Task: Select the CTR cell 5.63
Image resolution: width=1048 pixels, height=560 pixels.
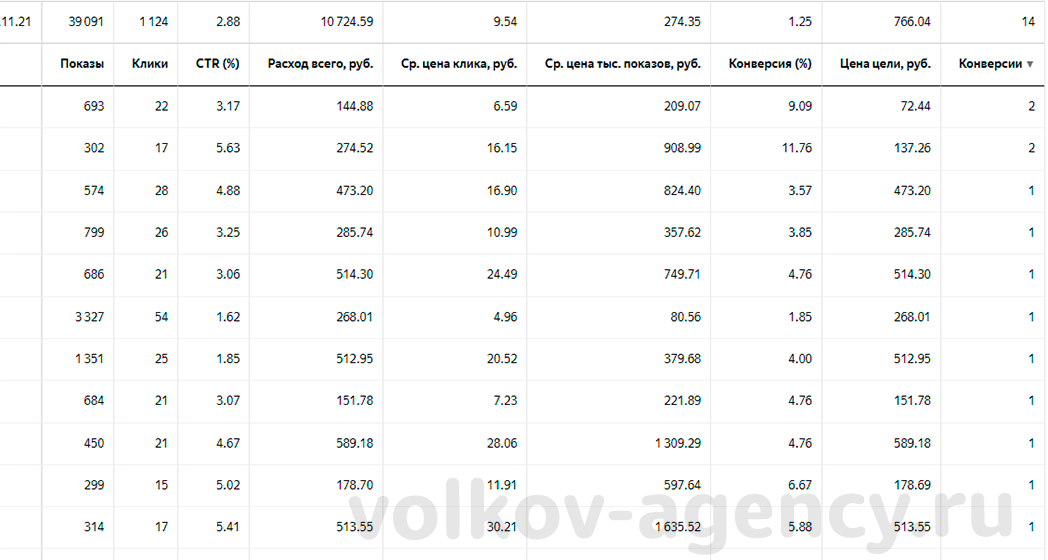Action: click(x=228, y=148)
